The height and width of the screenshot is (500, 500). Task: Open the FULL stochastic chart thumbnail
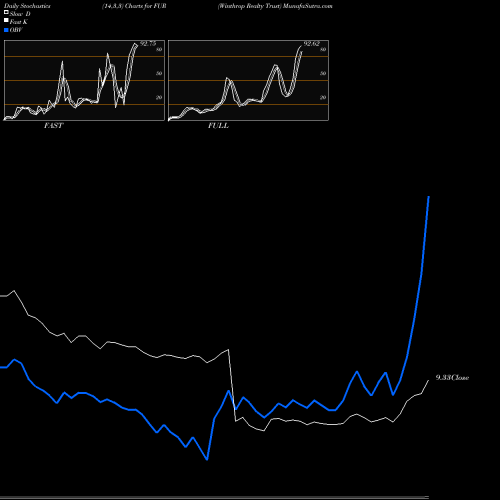(x=248, y=80)
